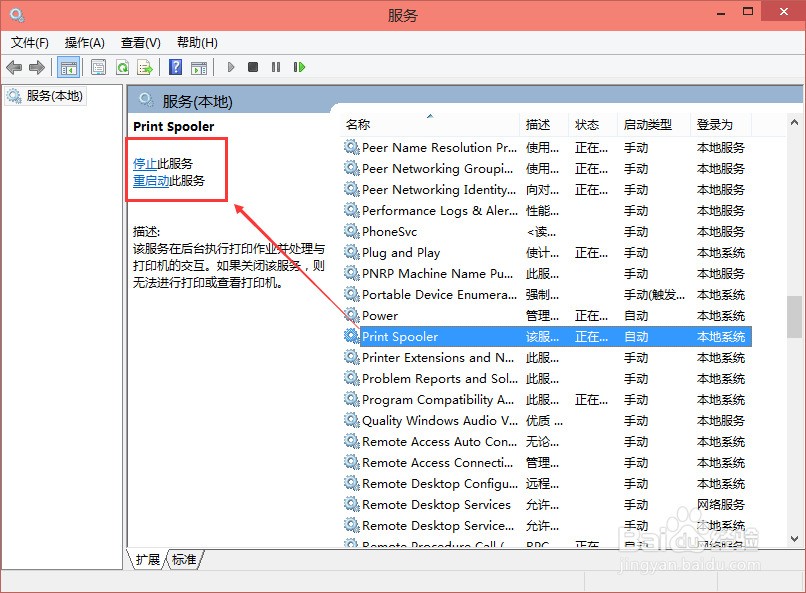The width and height of the screenshot is (806, 593).
Task: Click the Refresh toolbar icon
Action: [x=122, y=67]
